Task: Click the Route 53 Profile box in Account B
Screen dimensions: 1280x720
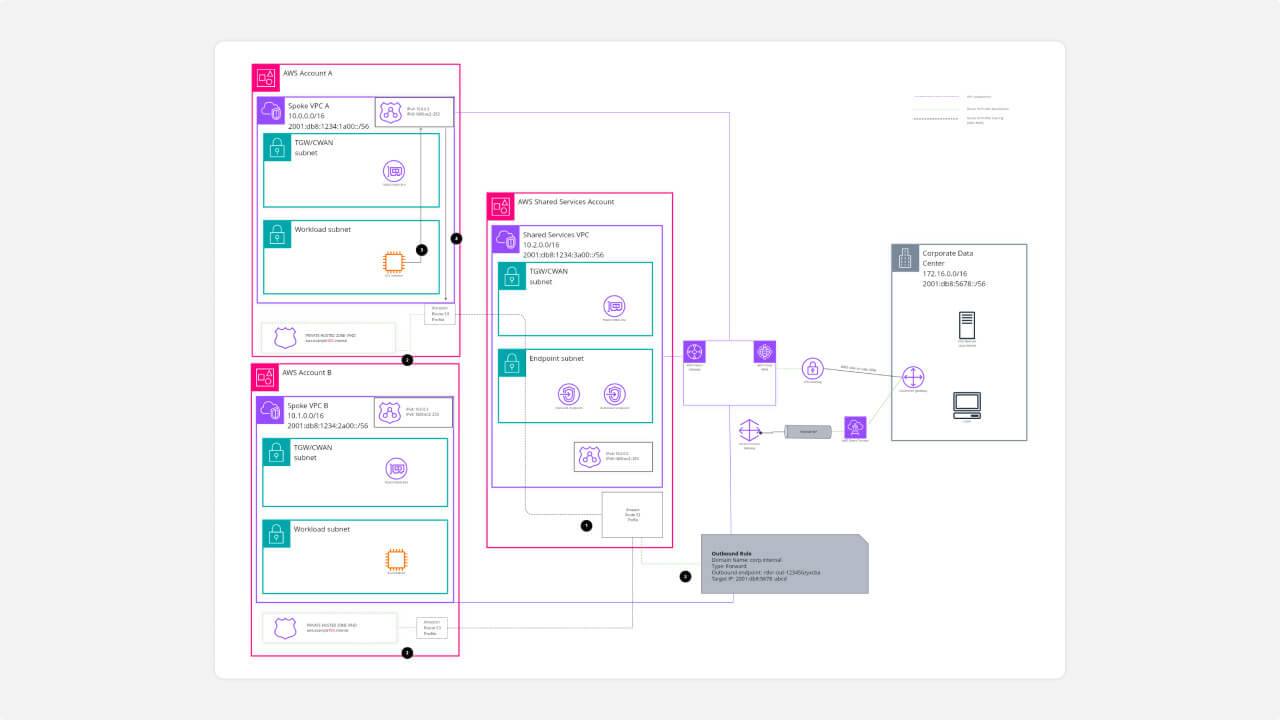Action: [x=431, y=628]
